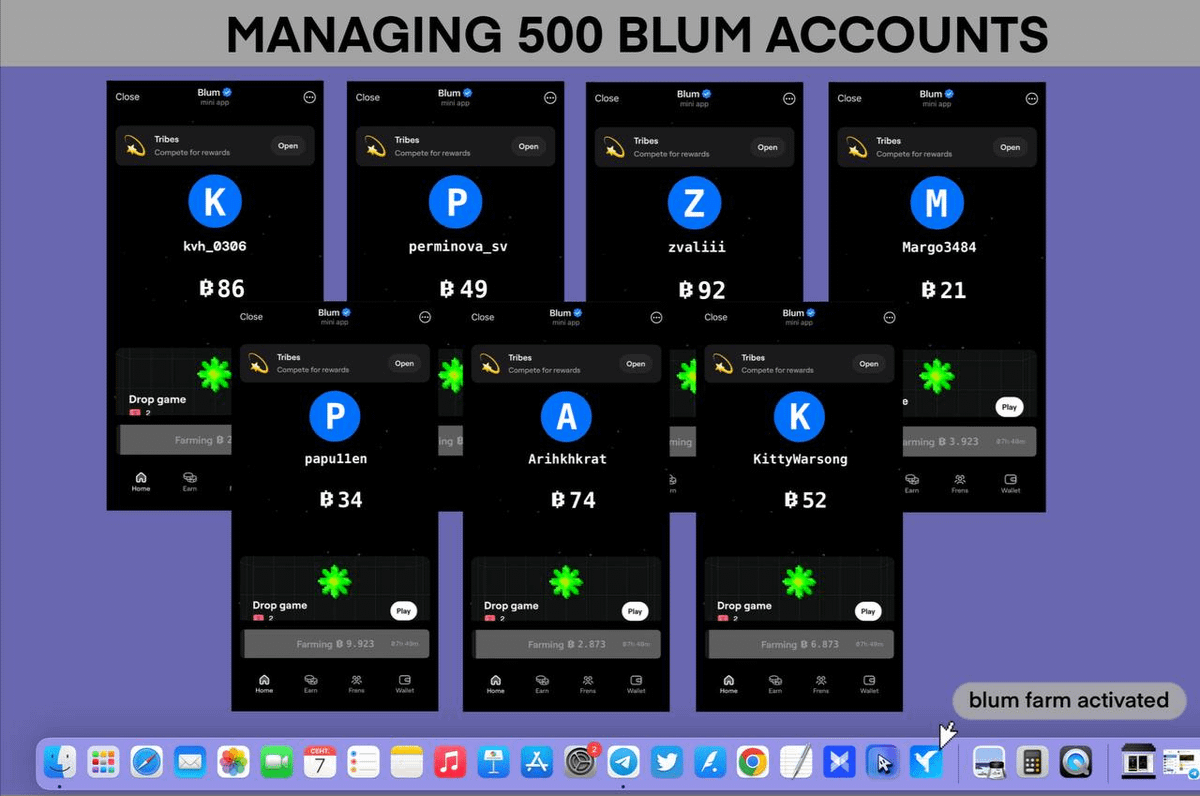Go to Home tab in kvh_0306 window
The height and width of the screenshot is (796, 1200).
tap(141, 482)
